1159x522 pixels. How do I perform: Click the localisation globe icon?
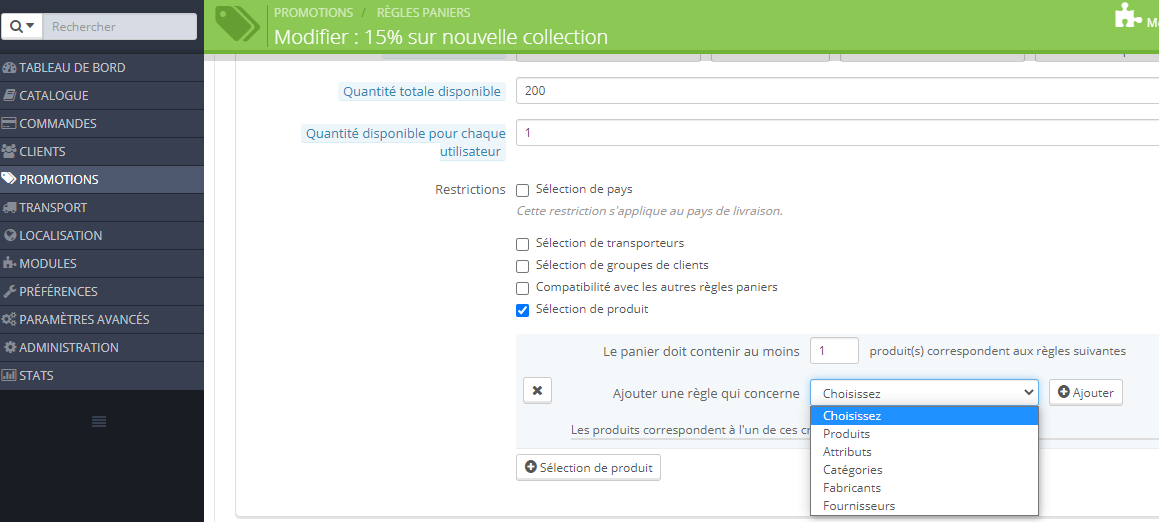10,236
